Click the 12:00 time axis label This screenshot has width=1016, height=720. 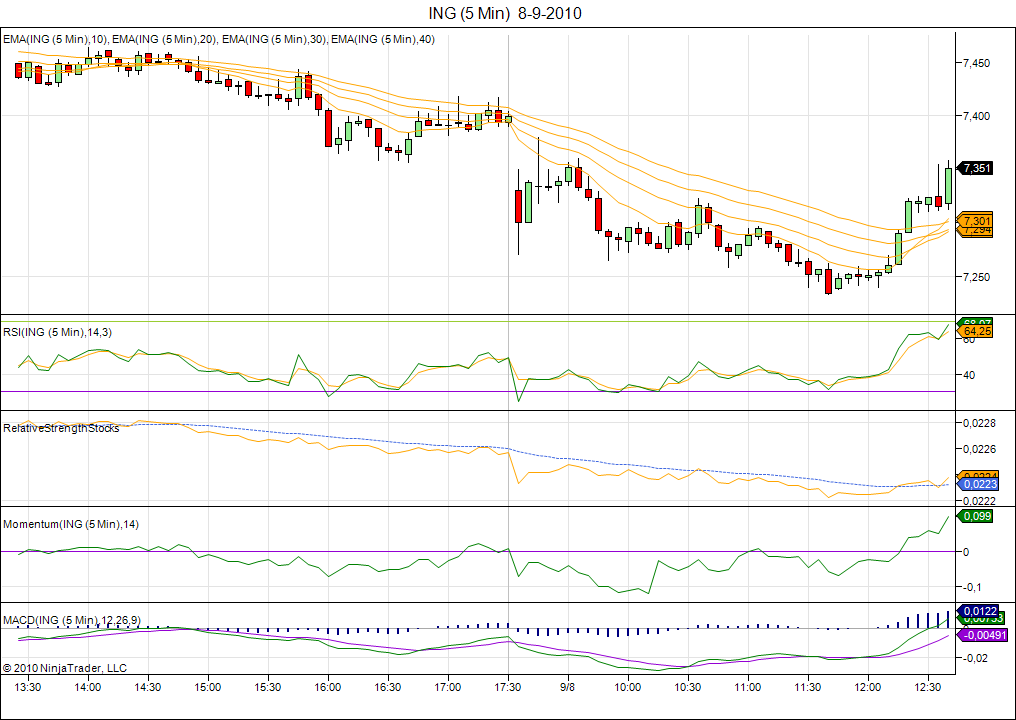pos(868,686)
